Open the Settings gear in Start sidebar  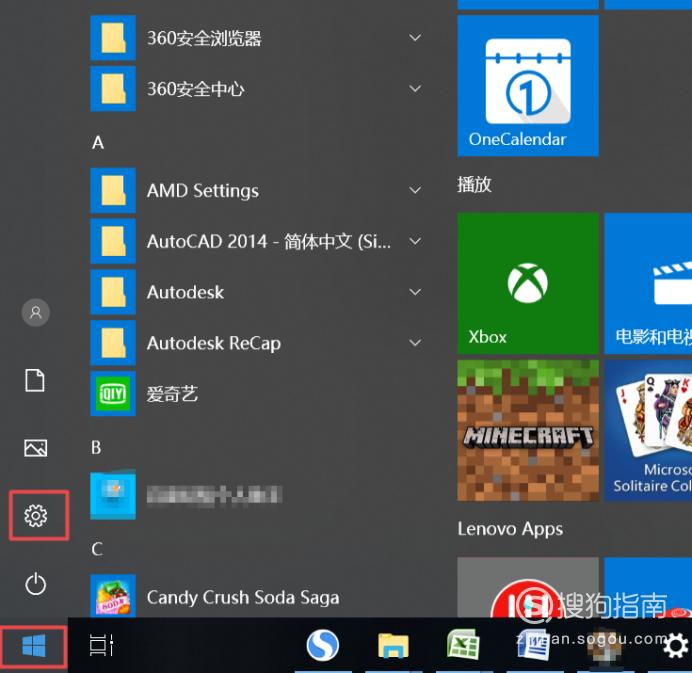36,515
